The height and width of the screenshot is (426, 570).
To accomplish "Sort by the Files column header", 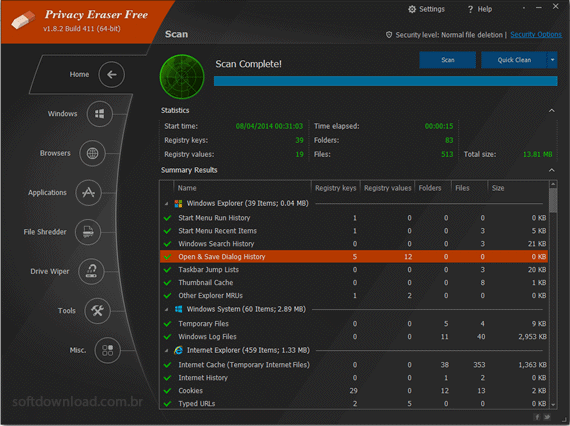I will click(x=469, y=188).
